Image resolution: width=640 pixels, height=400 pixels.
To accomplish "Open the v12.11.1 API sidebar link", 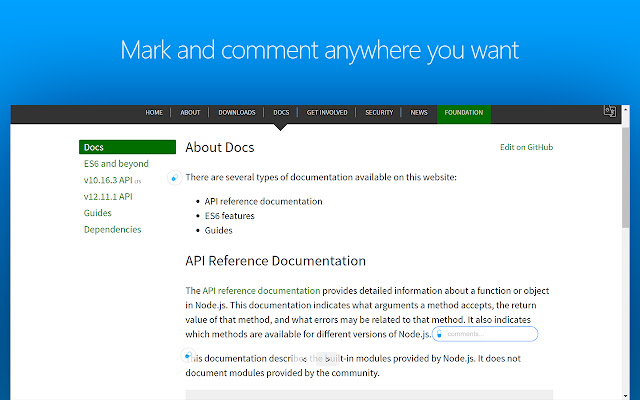I will pyautogui.click(x=108, y=196).
